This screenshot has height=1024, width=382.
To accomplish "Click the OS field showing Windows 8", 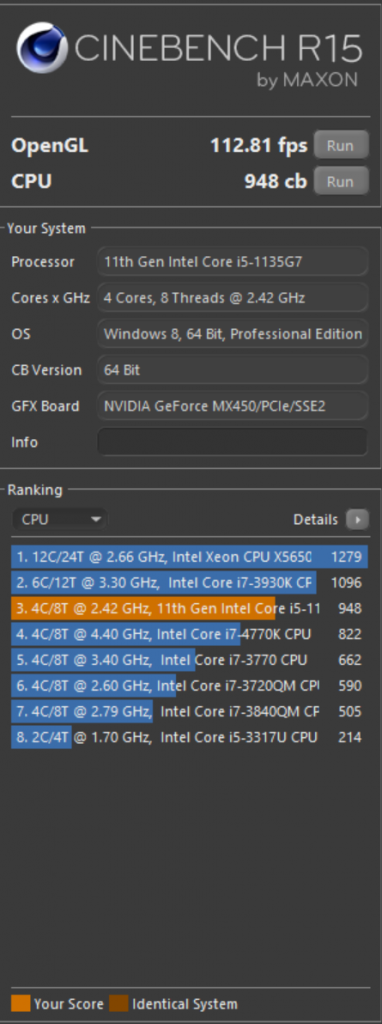I will pos(232,334).
